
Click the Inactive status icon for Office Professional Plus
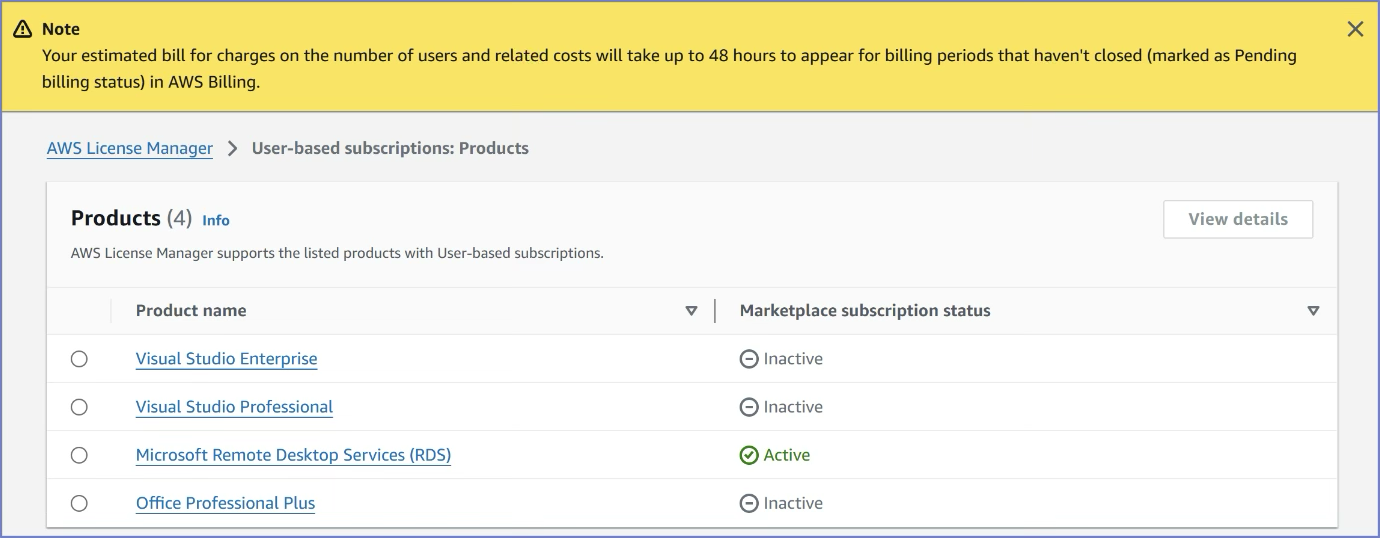749,503
